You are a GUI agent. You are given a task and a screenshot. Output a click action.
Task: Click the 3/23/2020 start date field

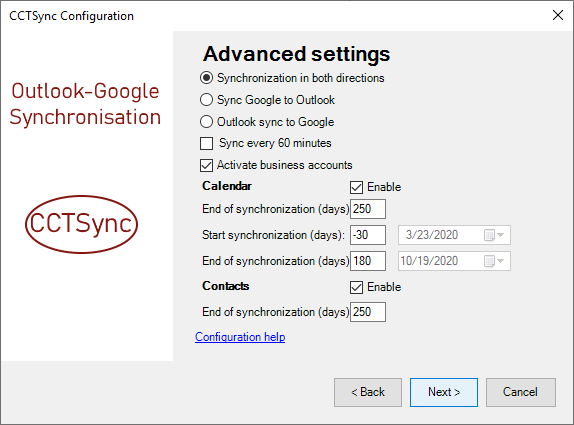pos(454,235)
